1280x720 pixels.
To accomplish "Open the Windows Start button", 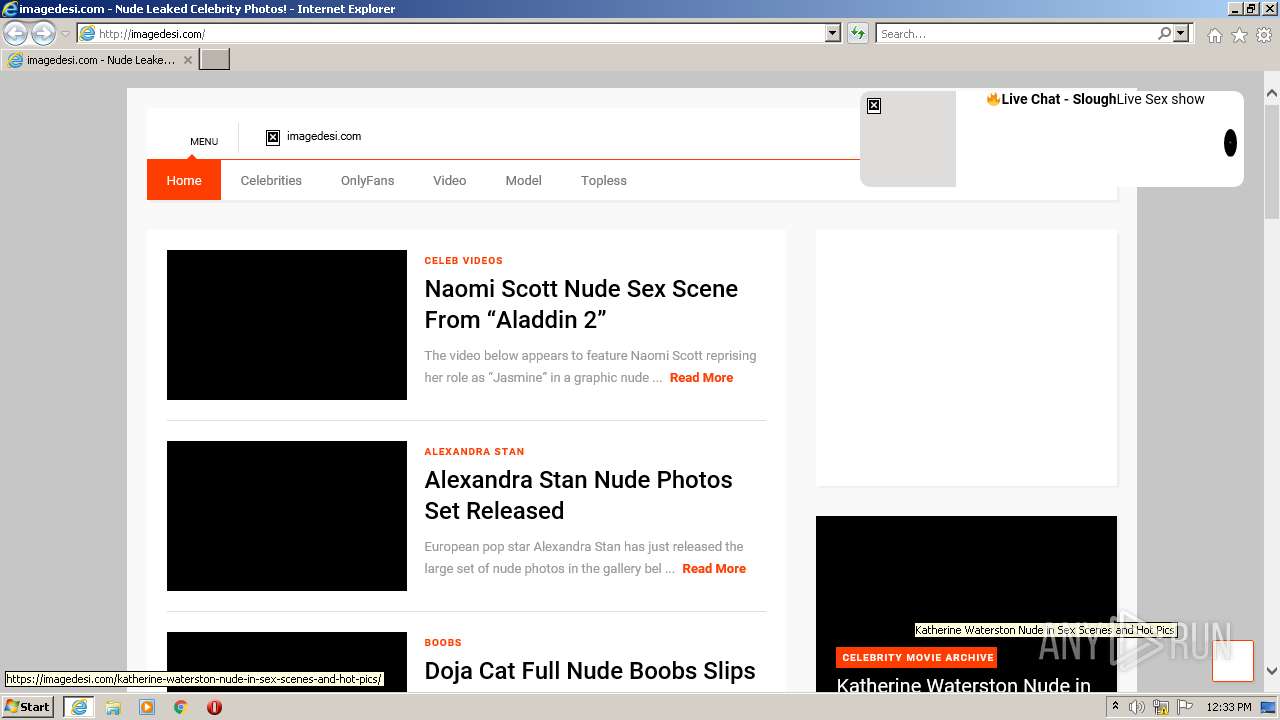I will (28, 707).
